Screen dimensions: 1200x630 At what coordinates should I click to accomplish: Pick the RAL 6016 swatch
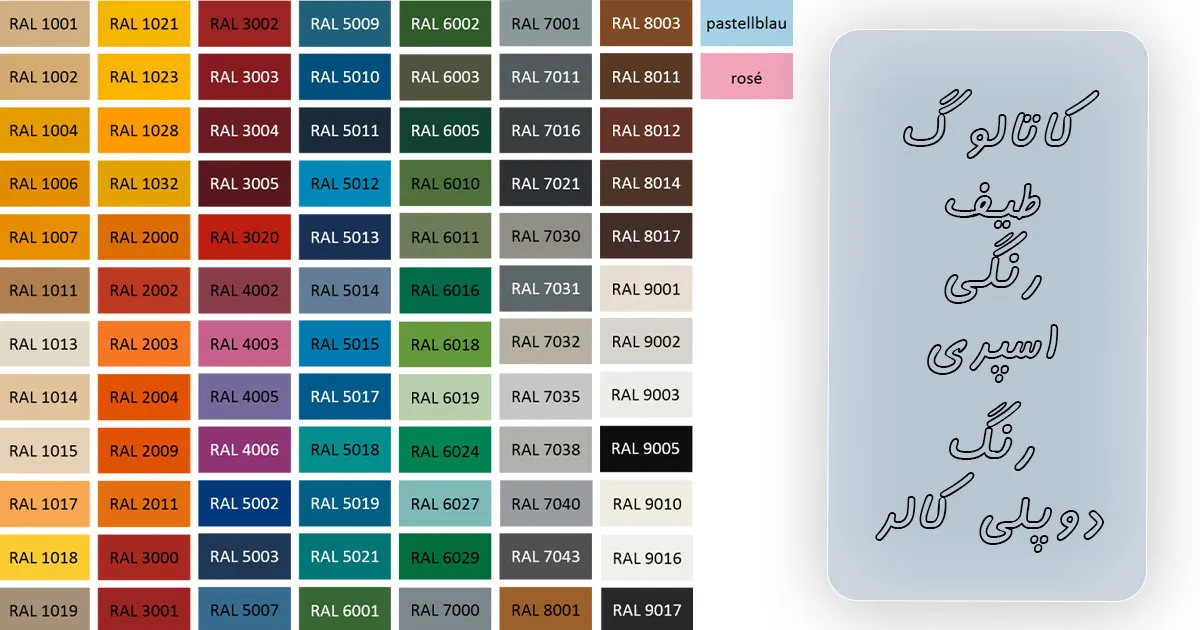coord(445,290)
